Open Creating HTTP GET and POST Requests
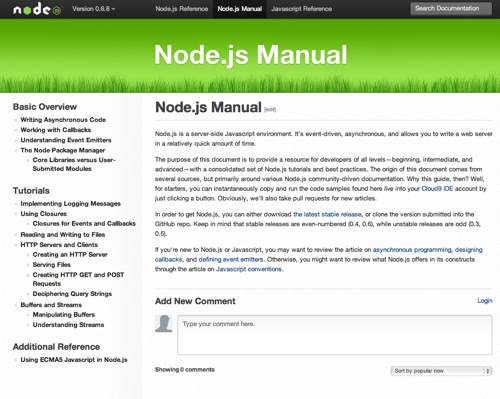Viewport: 500px width, 399px height. click(78, 279)
